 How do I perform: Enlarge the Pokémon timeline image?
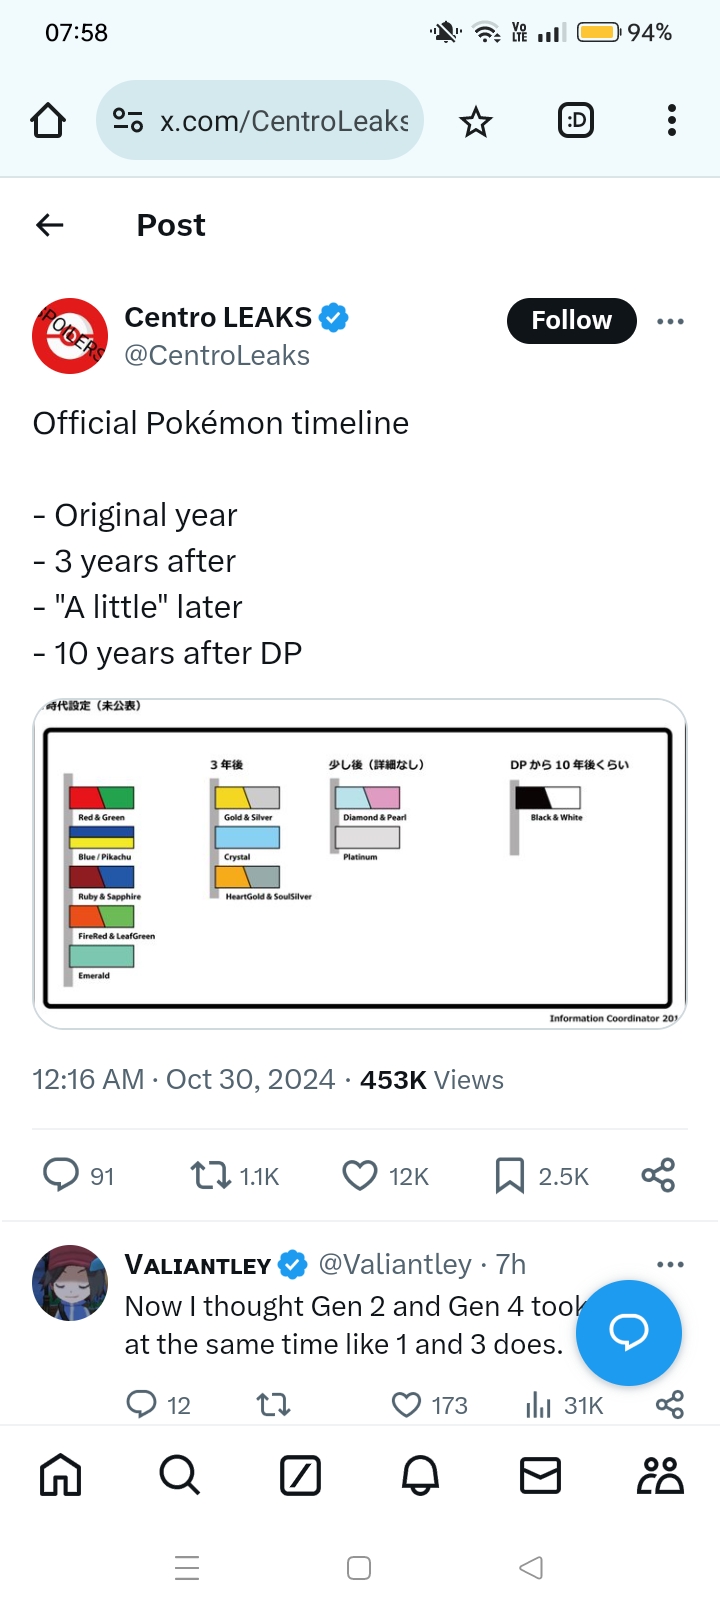(360, 864)
